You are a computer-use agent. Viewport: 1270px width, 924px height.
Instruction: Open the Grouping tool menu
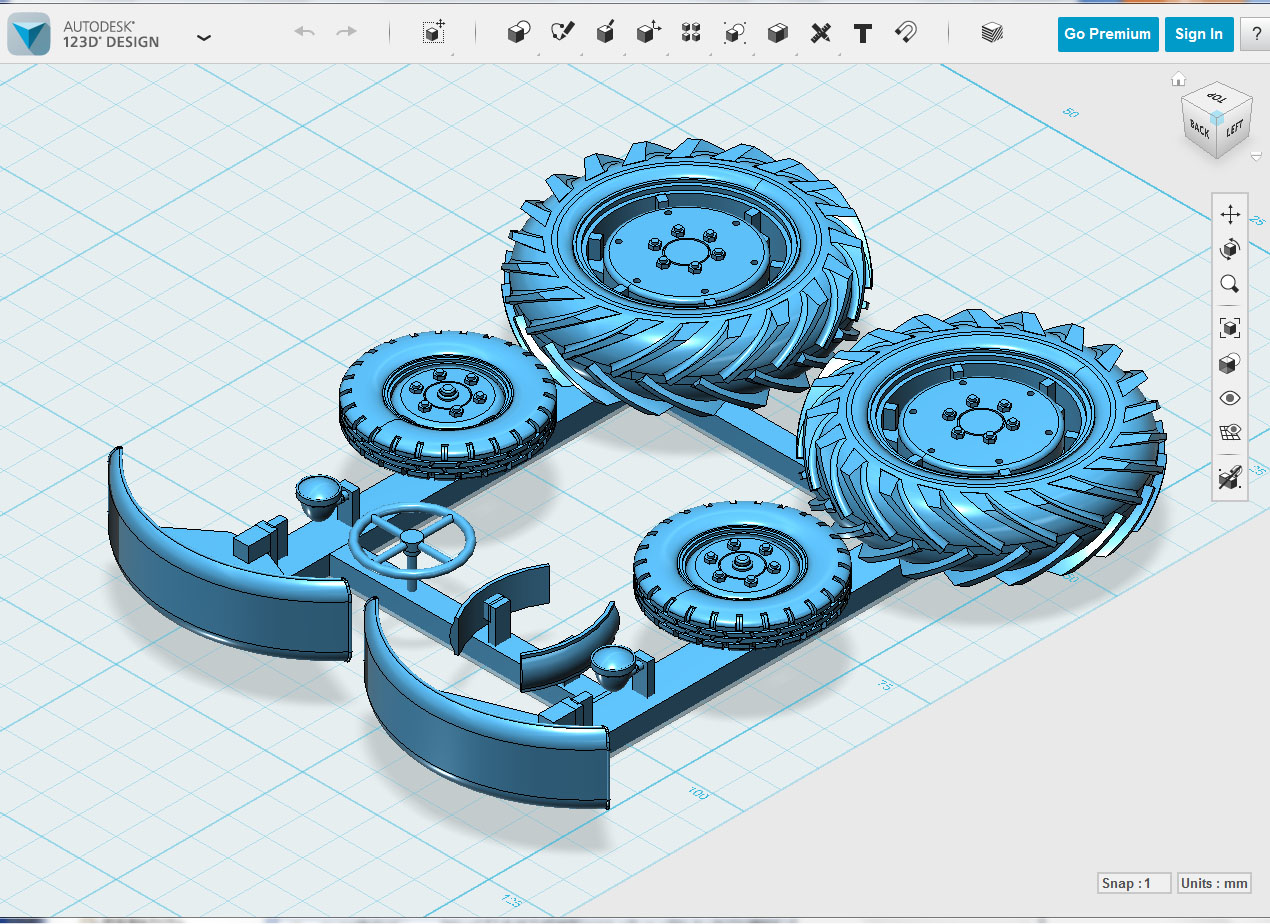click(x=734, y=33)
